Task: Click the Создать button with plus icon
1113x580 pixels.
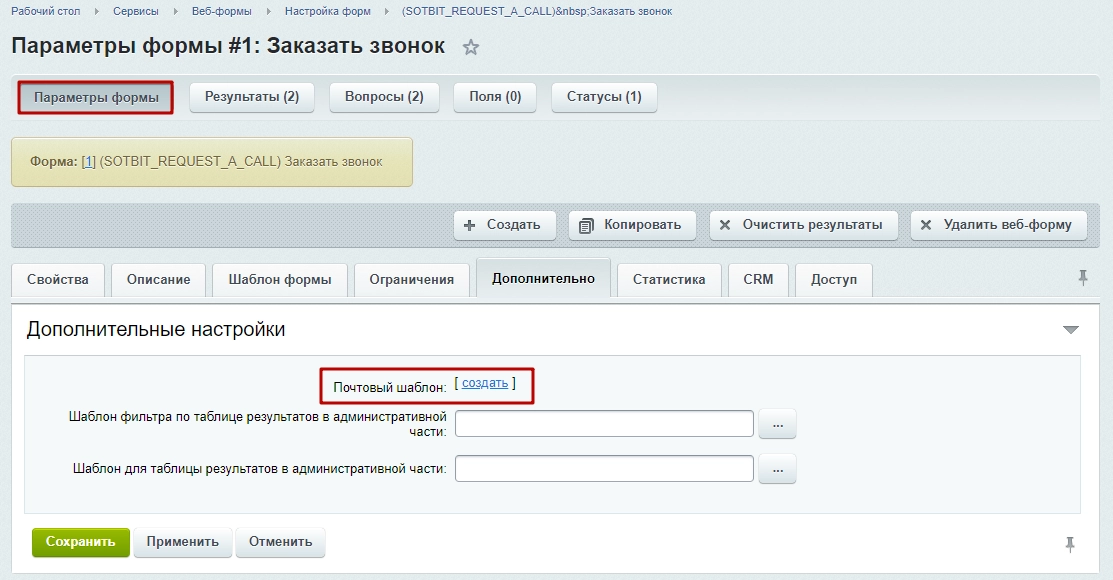Action: pyautogui.click(x=505, y=225)
